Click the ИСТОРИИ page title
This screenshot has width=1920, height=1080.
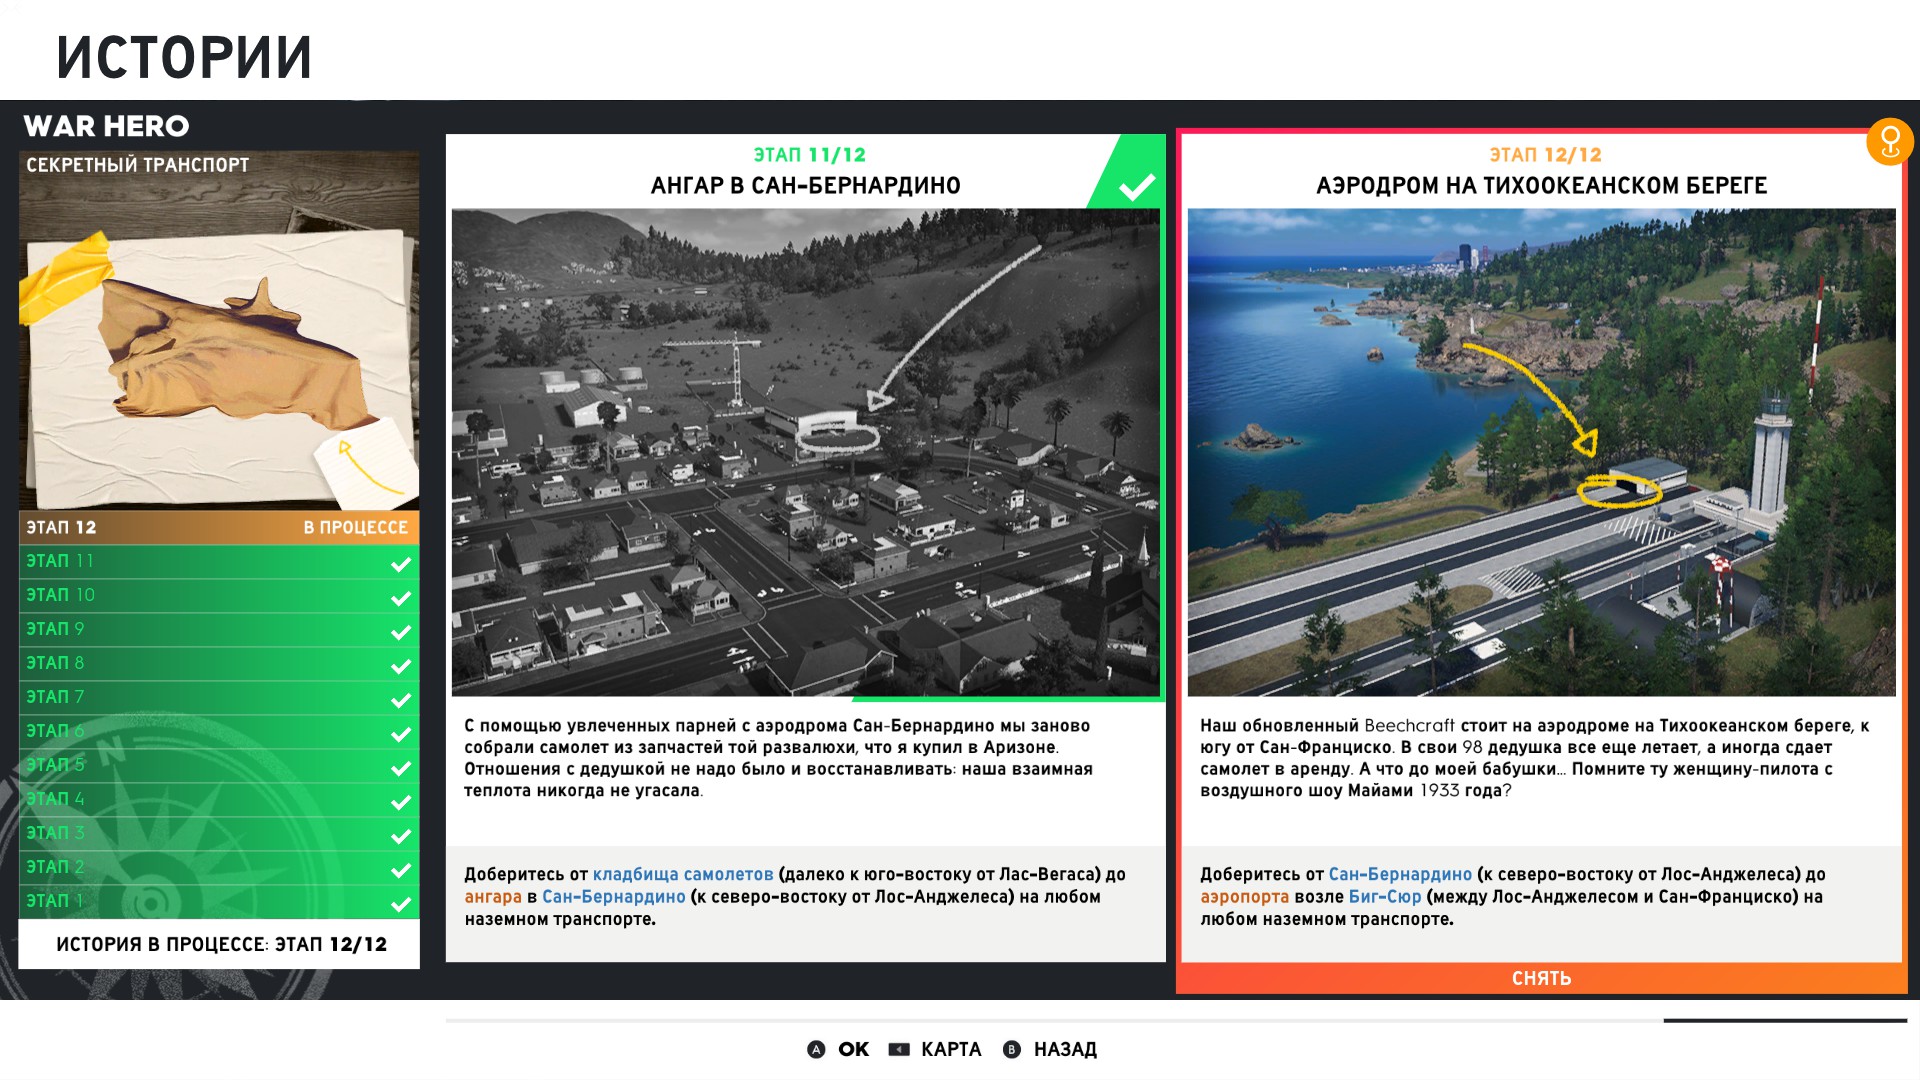[184, 57]
